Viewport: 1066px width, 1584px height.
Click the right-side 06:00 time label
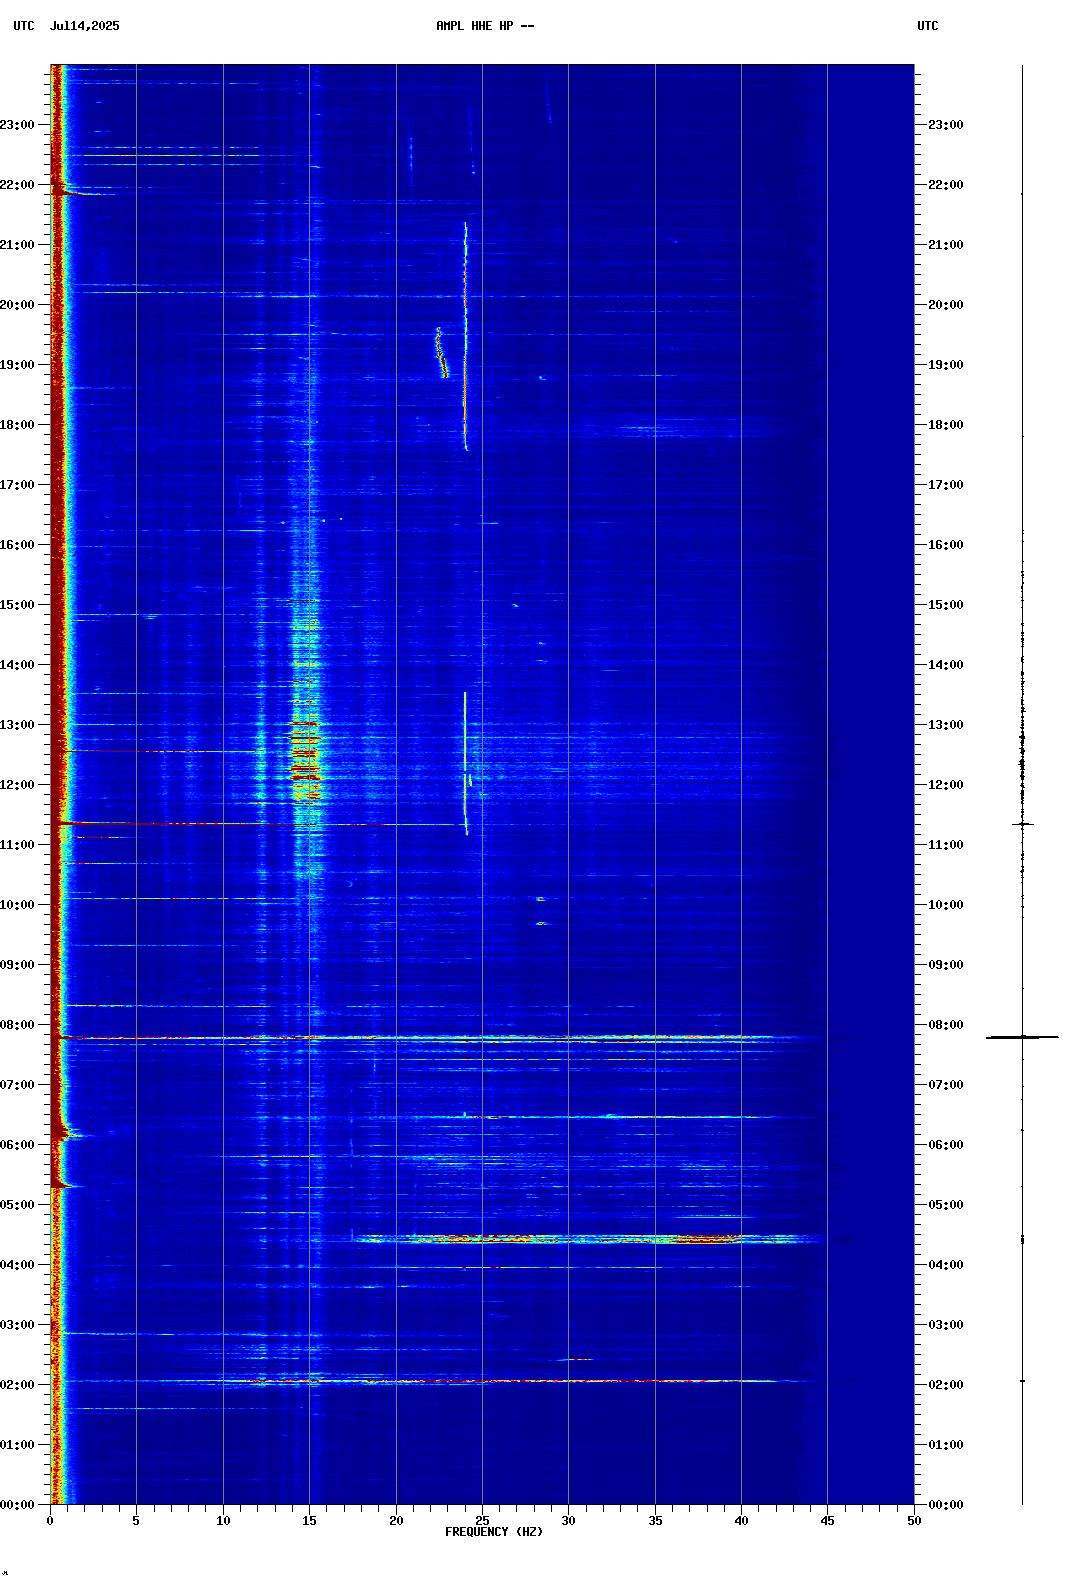click(946, 1145)
